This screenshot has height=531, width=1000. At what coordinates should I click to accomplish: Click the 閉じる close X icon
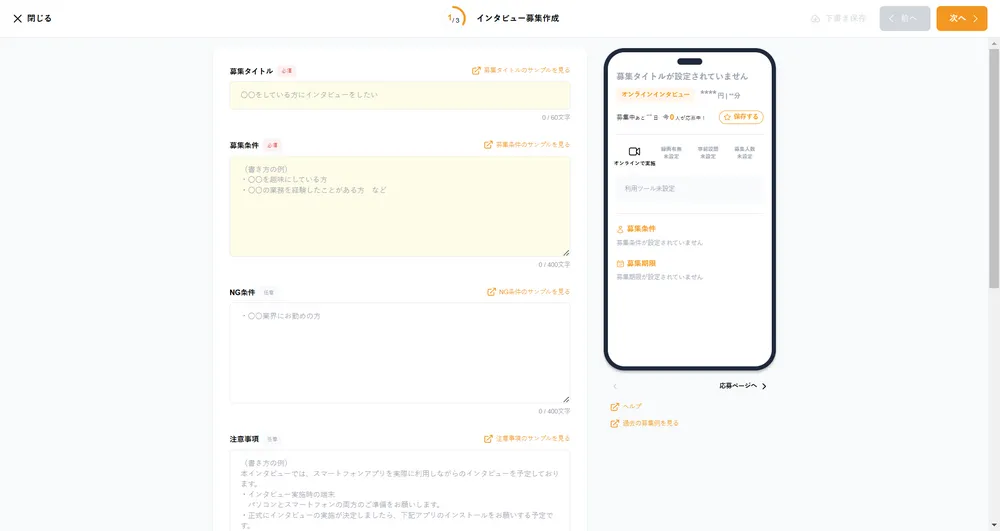[17, 18]
